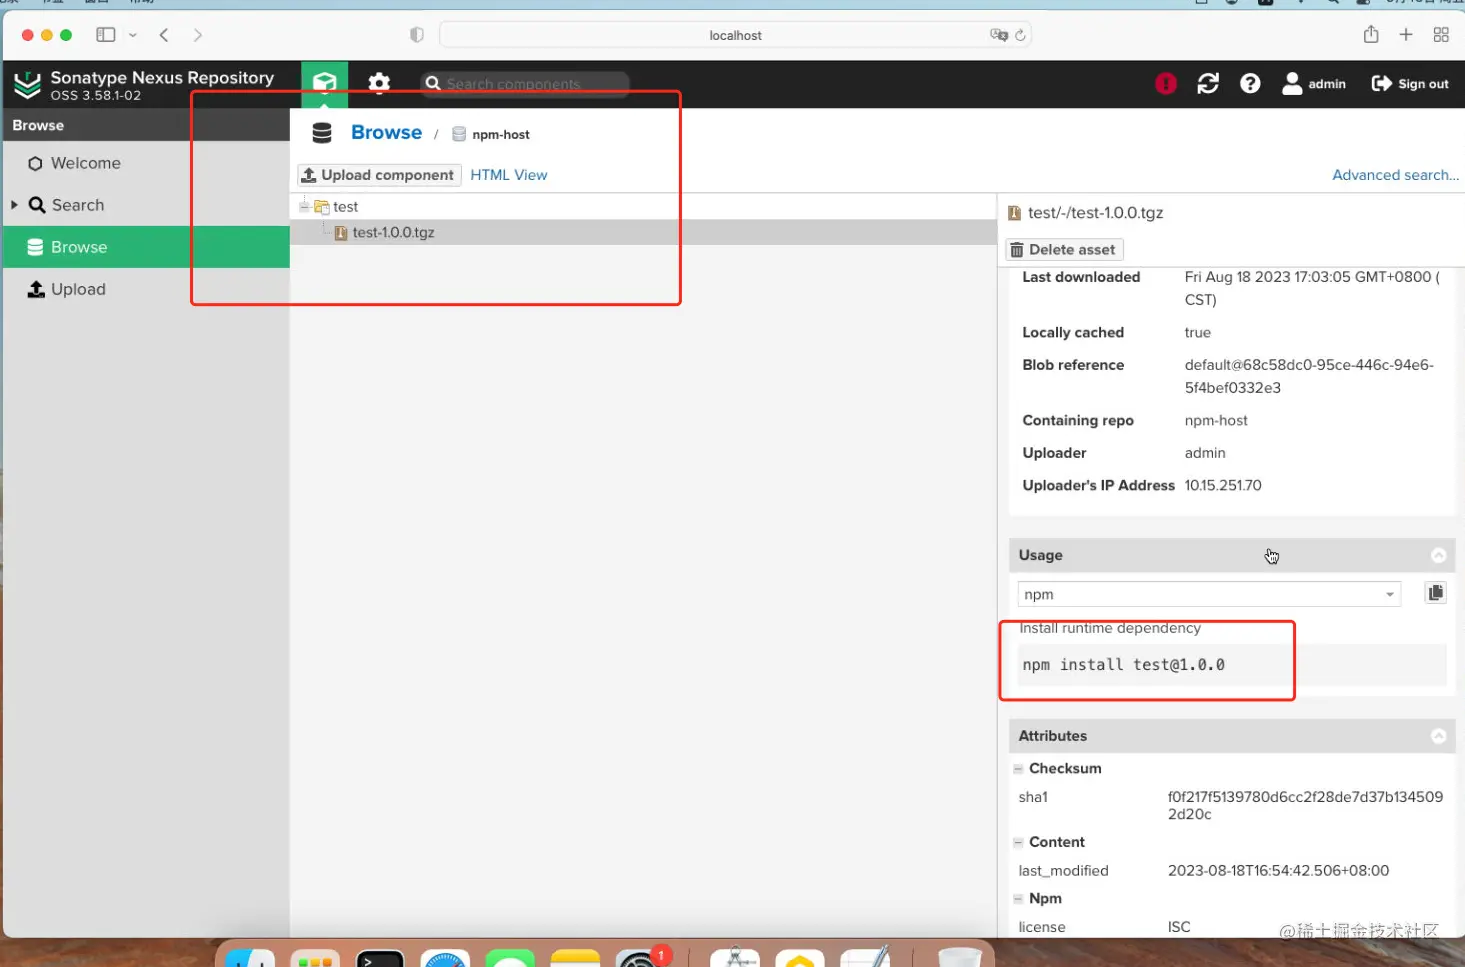Reload the page with address bar icon

(1020, 35)
